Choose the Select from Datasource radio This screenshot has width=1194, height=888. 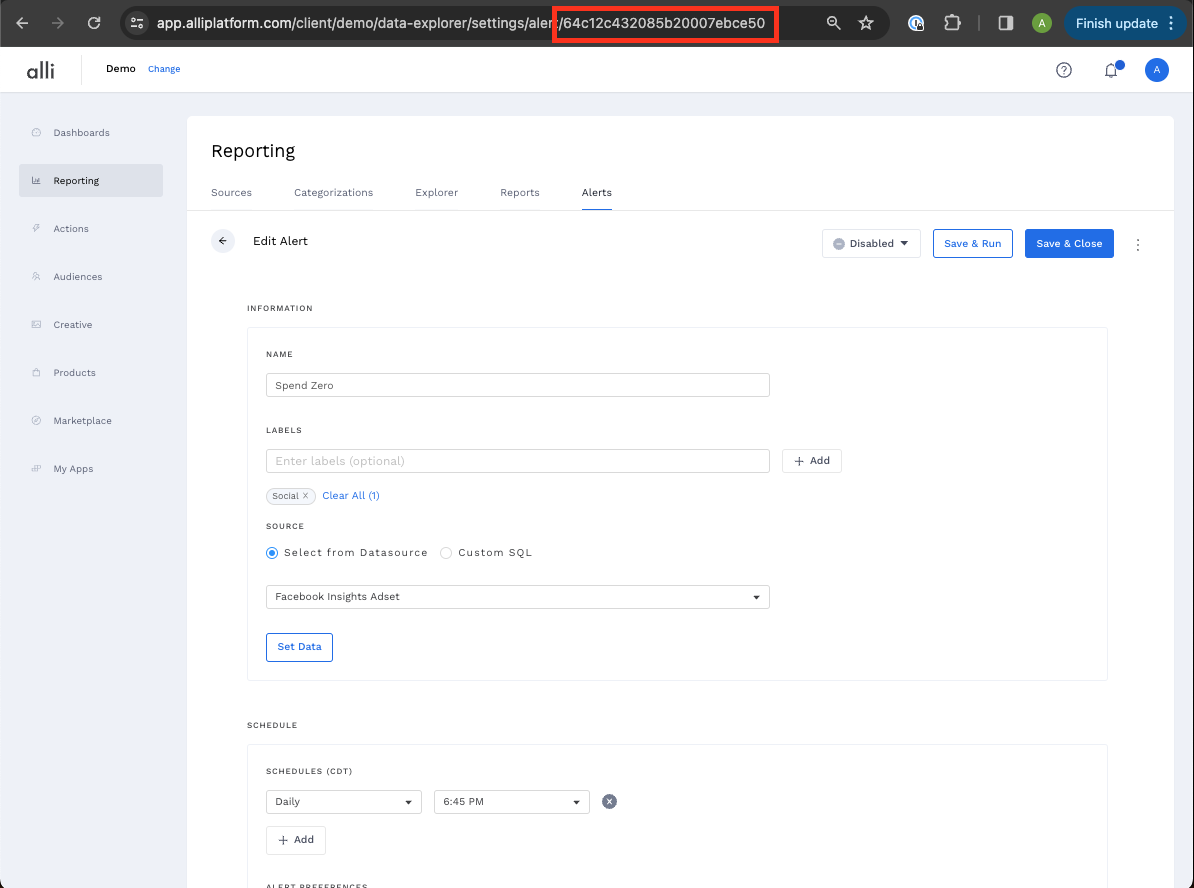click(x=272, y=553)
